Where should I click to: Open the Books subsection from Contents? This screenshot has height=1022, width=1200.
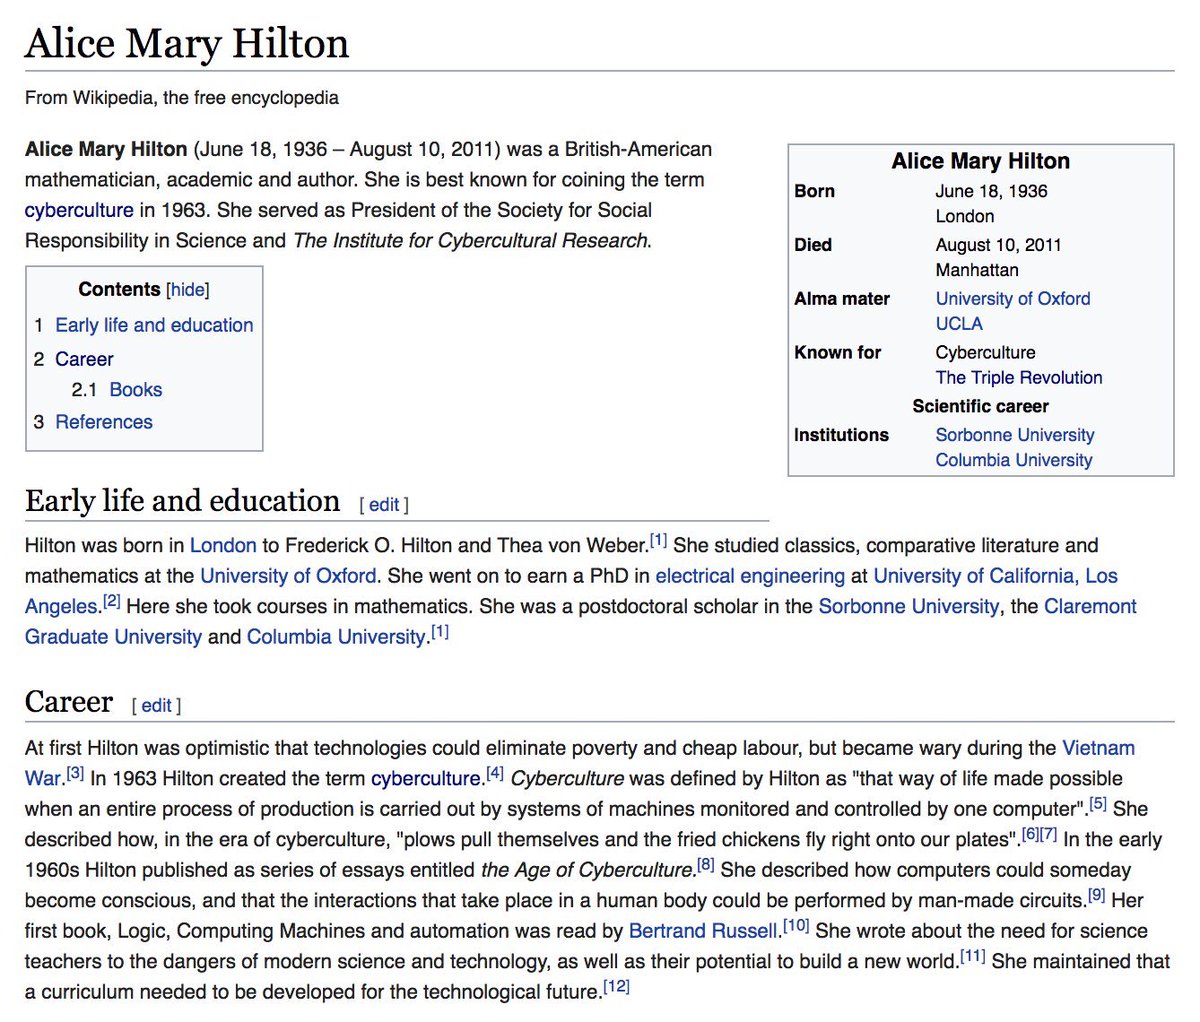point(137,390)
